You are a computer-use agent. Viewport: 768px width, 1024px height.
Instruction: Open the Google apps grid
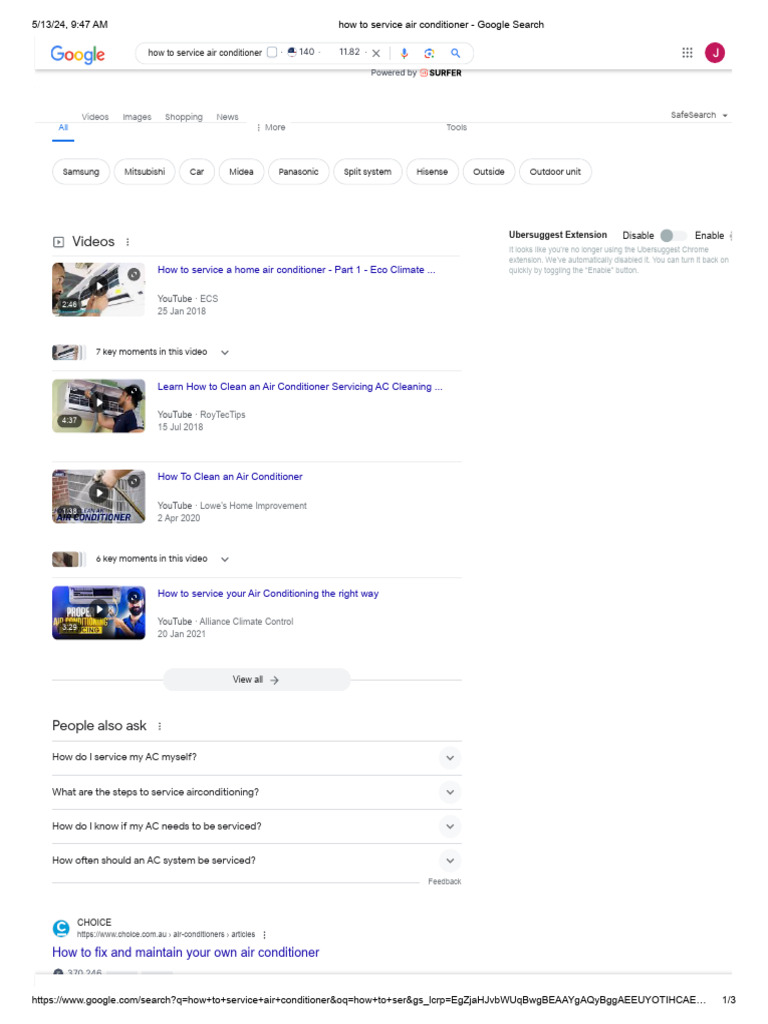pos(687,52)
